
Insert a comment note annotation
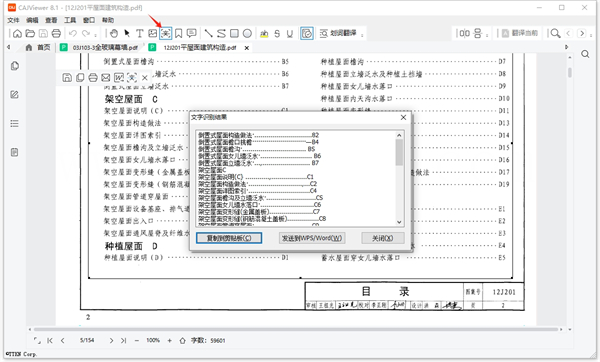tap(192, 34)
